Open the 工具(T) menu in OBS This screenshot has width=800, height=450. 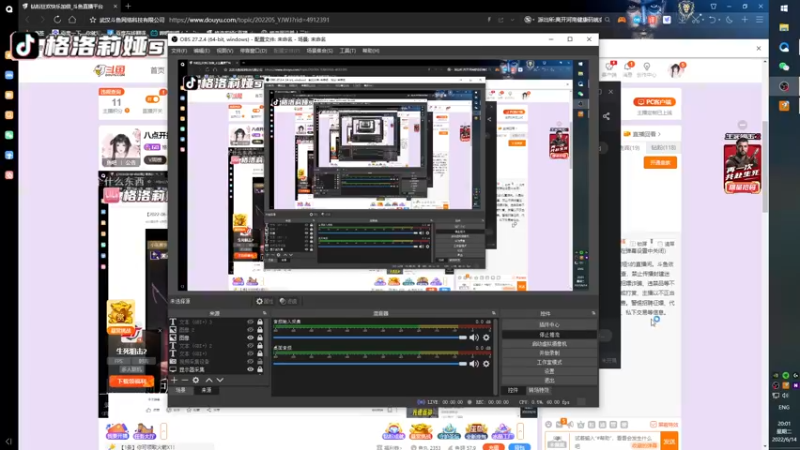click(347, 51)
